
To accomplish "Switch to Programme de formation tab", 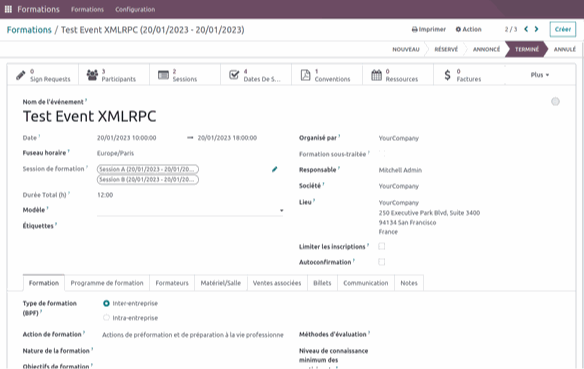I will 107,283.
